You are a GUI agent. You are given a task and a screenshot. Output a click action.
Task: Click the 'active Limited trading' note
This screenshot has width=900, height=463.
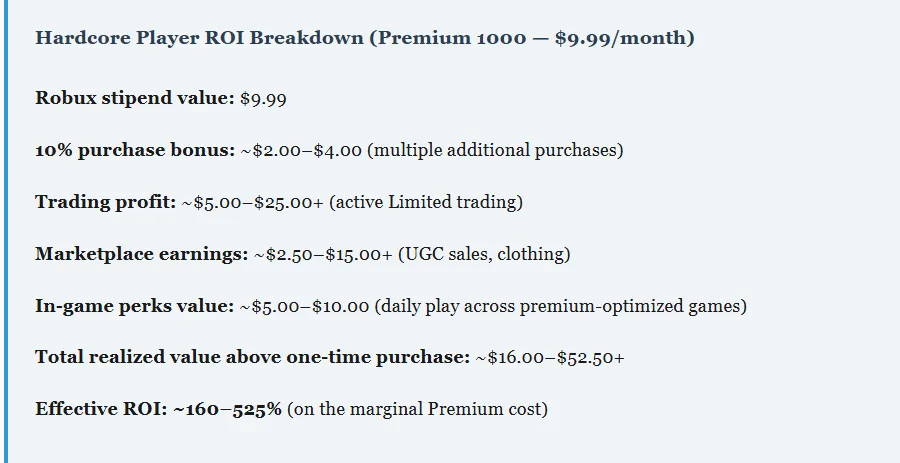(x=426, y=202)
